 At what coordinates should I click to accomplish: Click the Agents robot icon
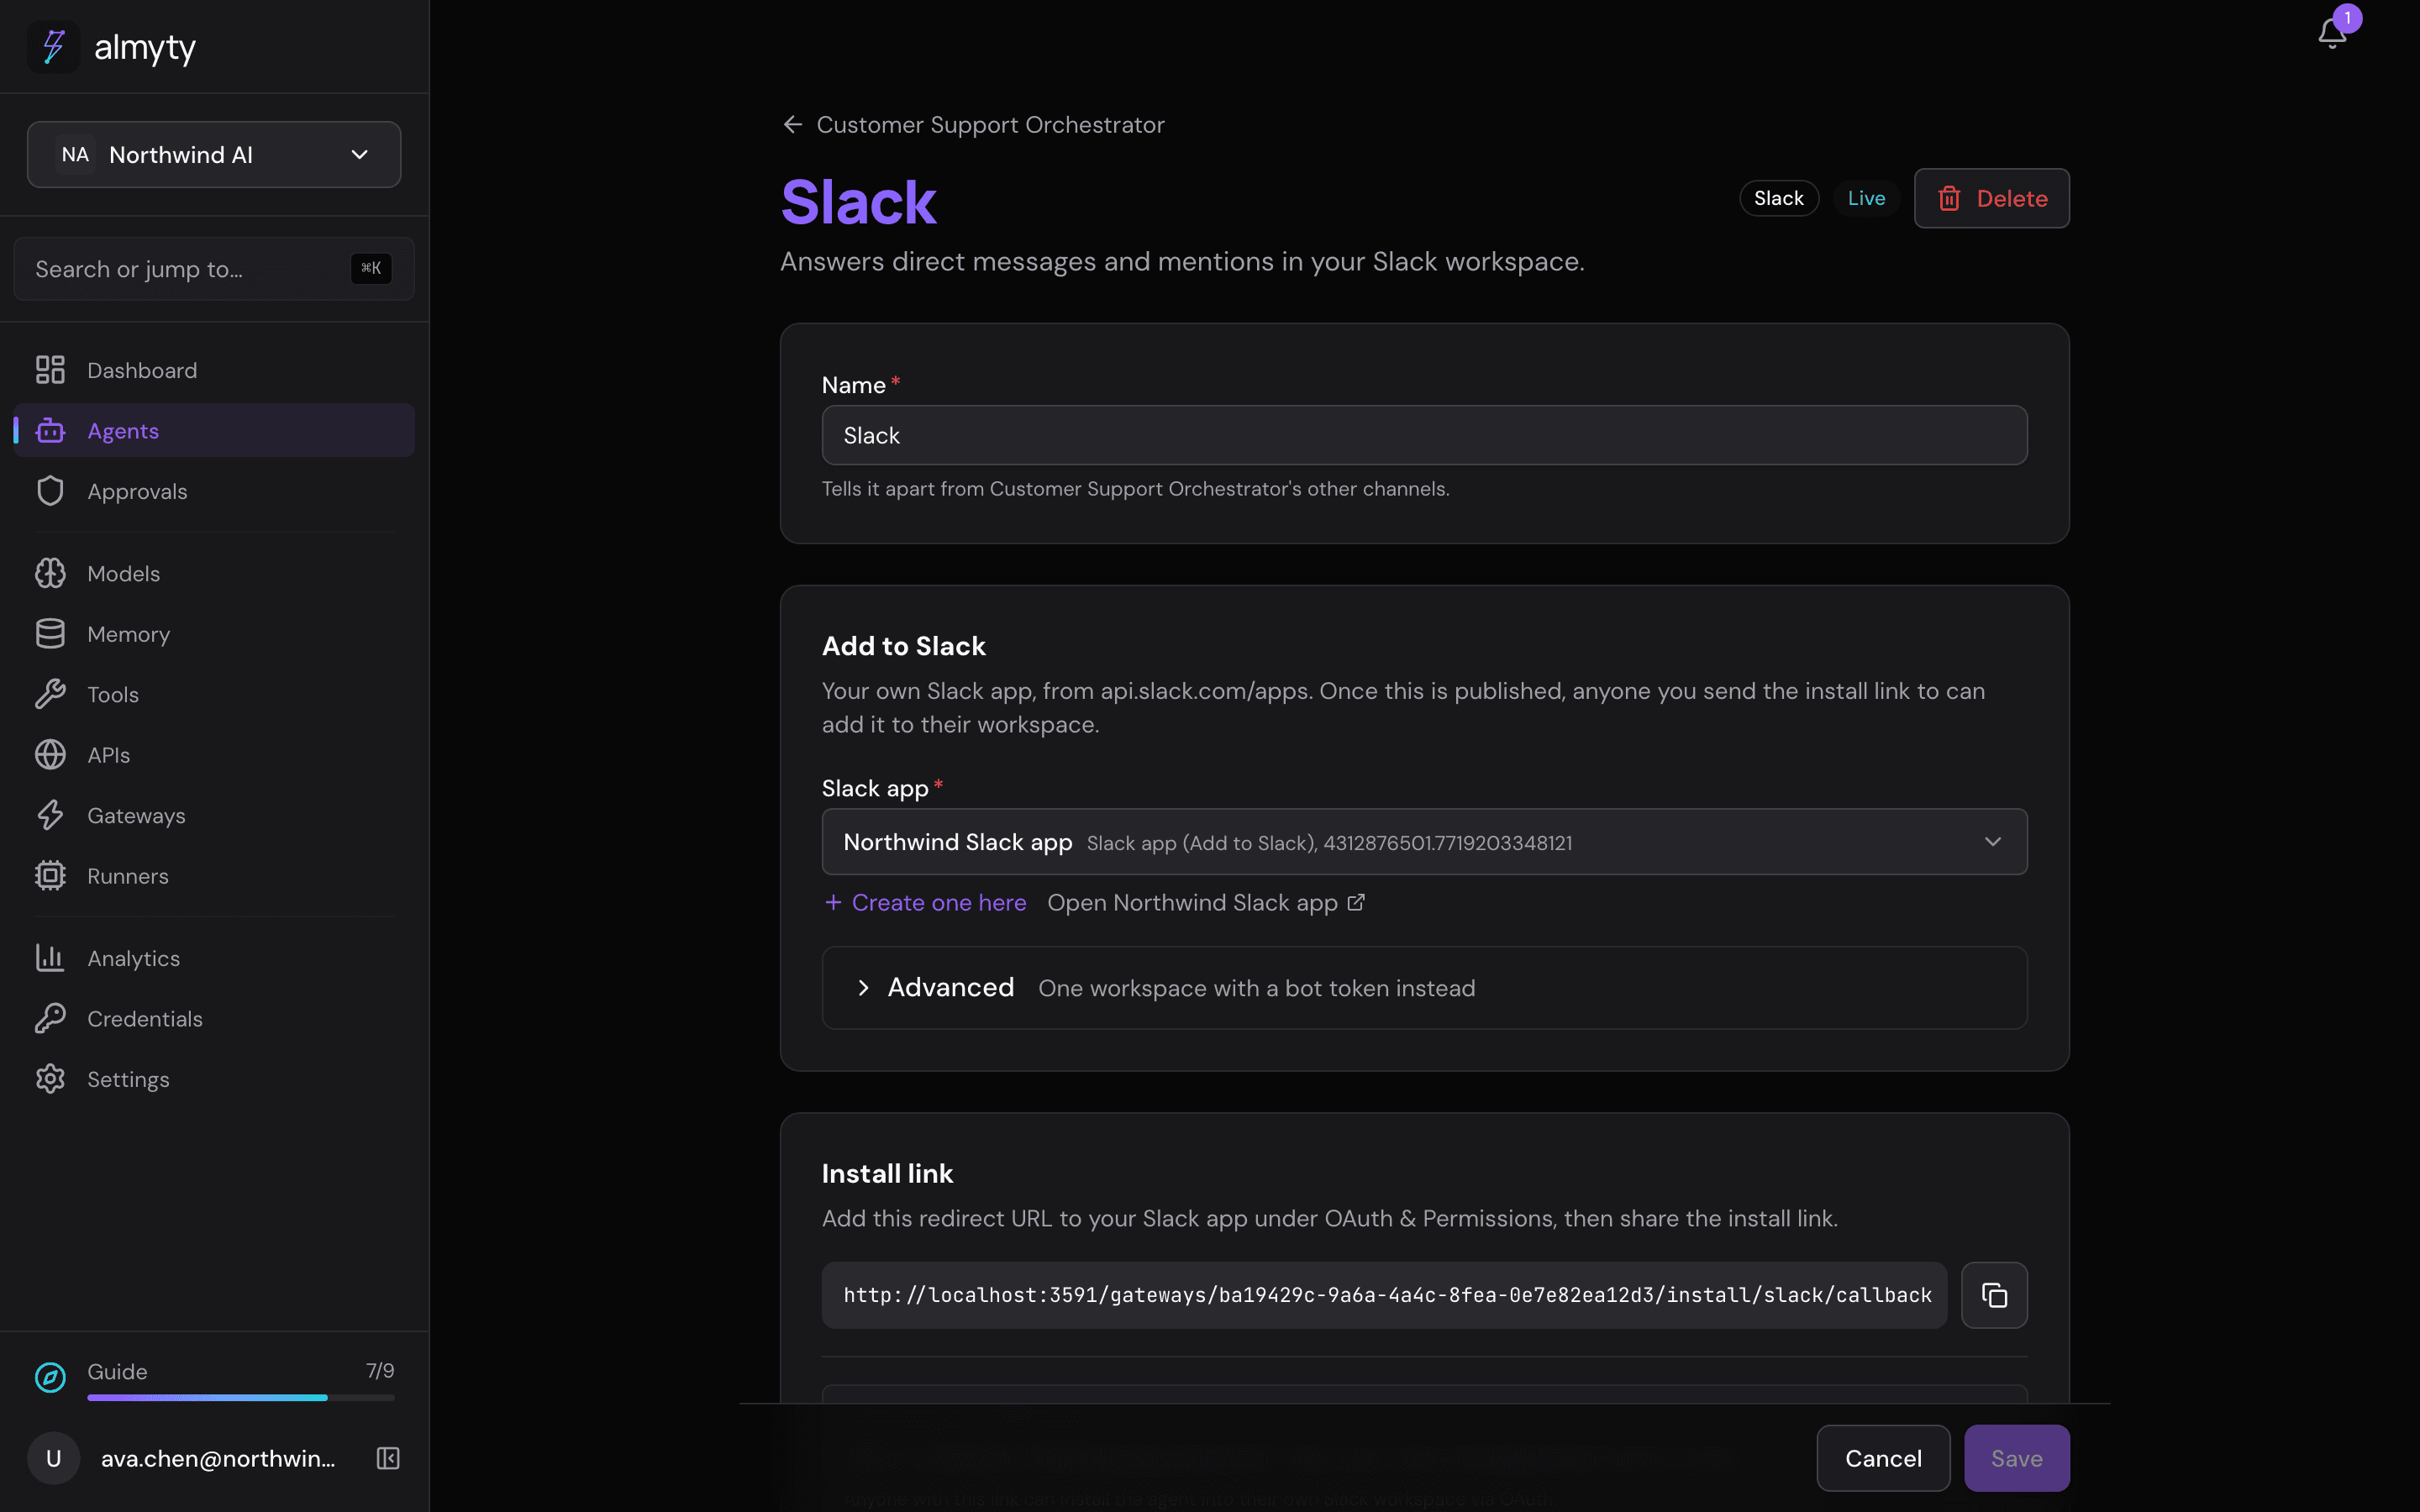tap(50, 431)
